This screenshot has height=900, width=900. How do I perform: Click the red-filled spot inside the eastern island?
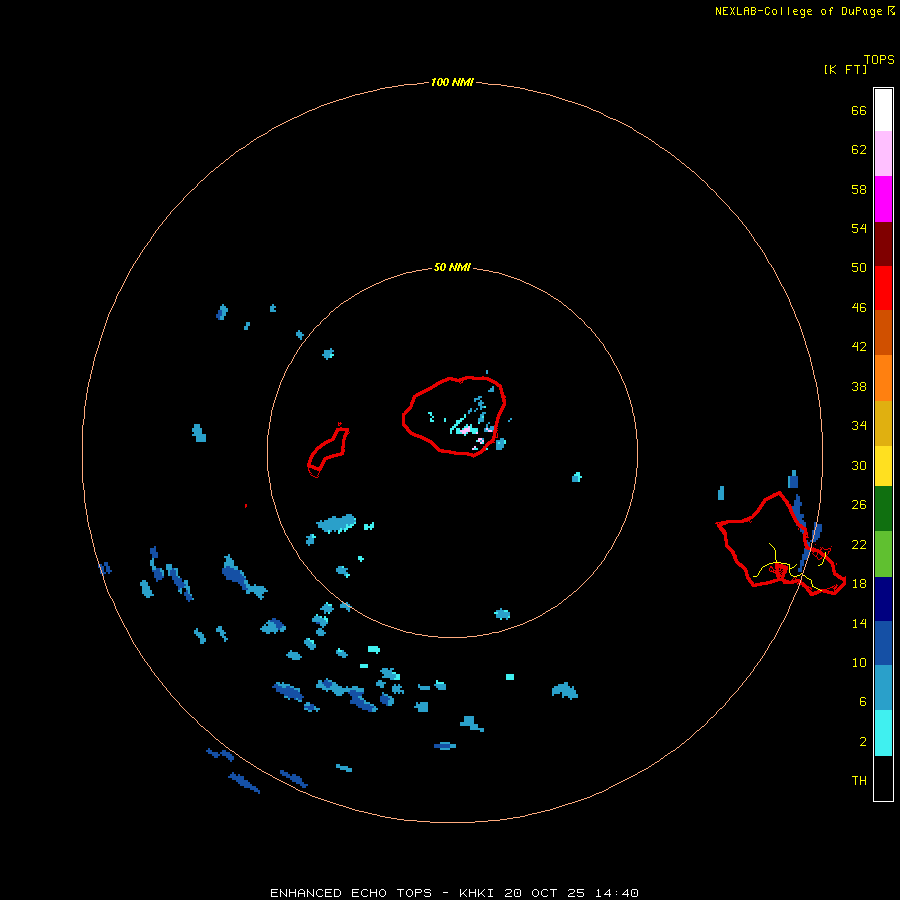[780, 570]
